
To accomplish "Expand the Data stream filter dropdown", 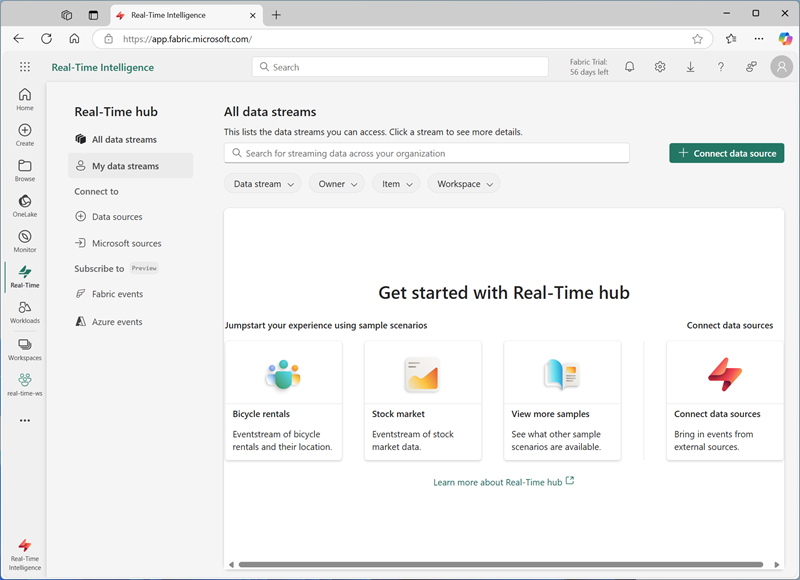I will (x=263, y=184).
